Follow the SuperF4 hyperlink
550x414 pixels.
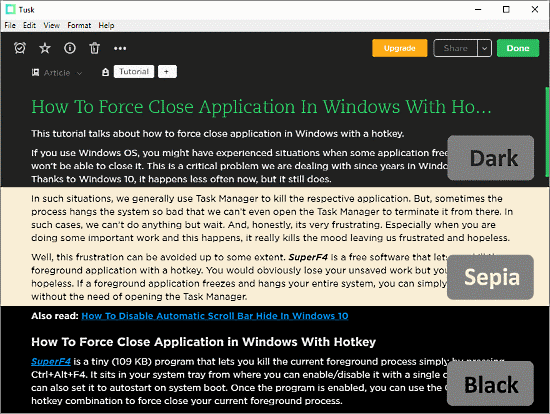pos(51,361)
